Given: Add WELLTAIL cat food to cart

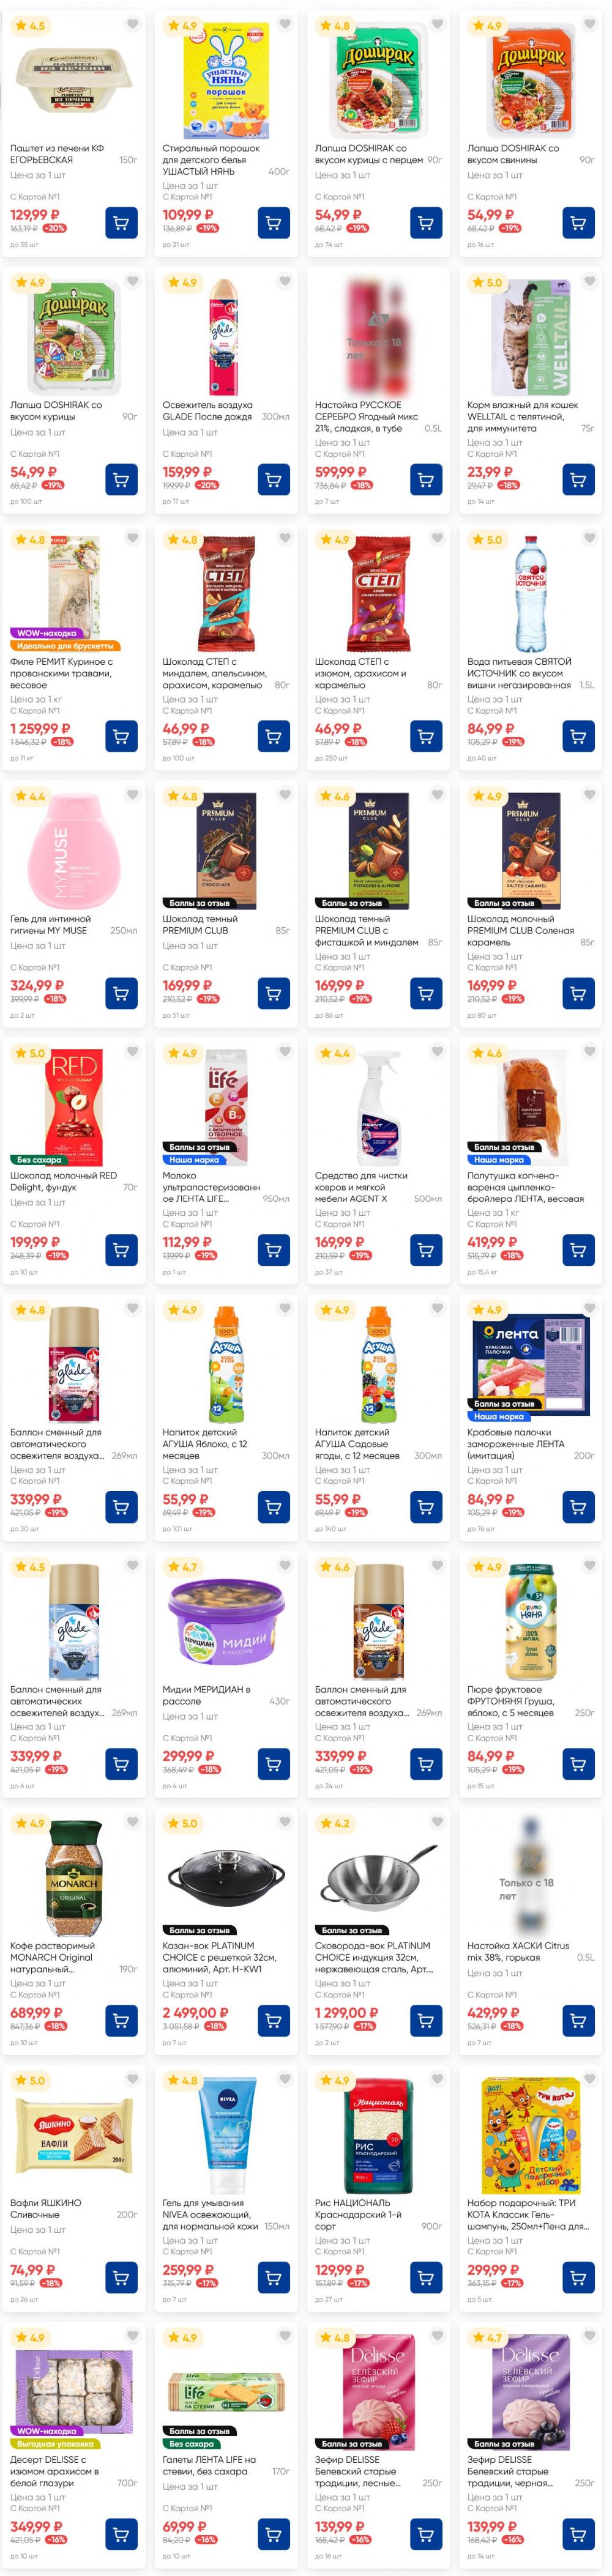Looking at the screenshot, I should (577, 480).
